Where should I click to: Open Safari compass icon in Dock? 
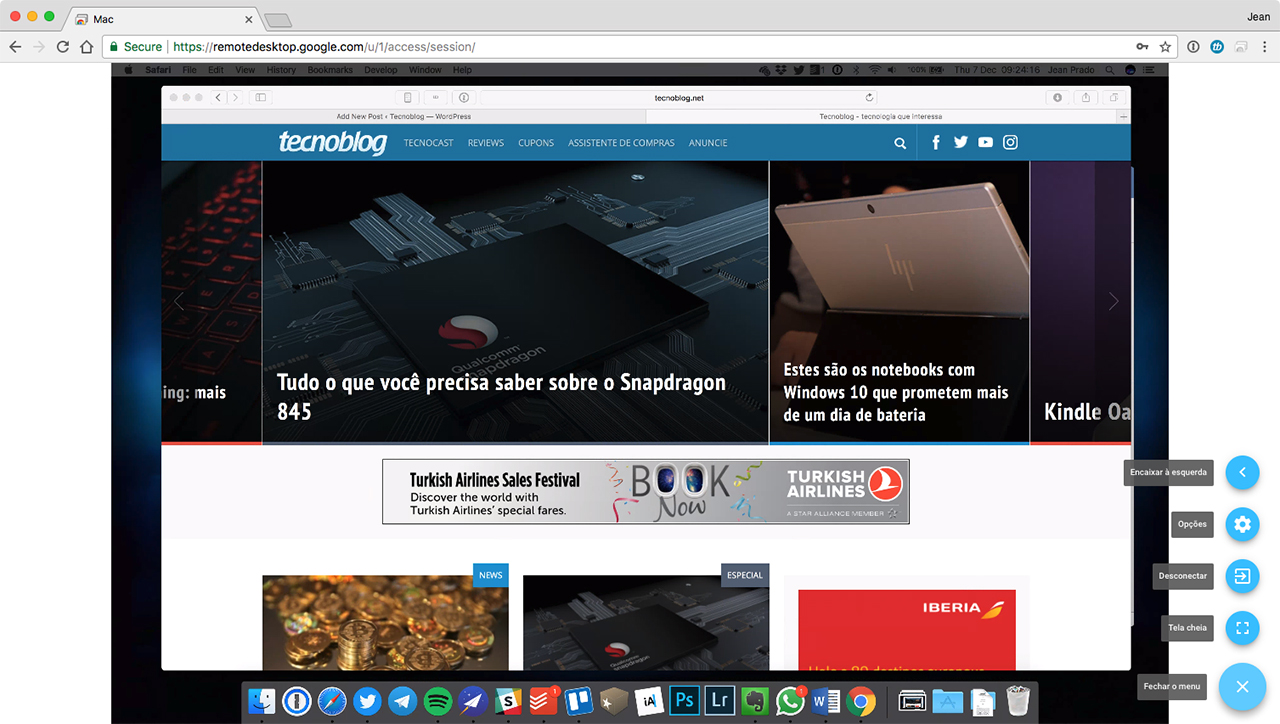click(332, 702)
